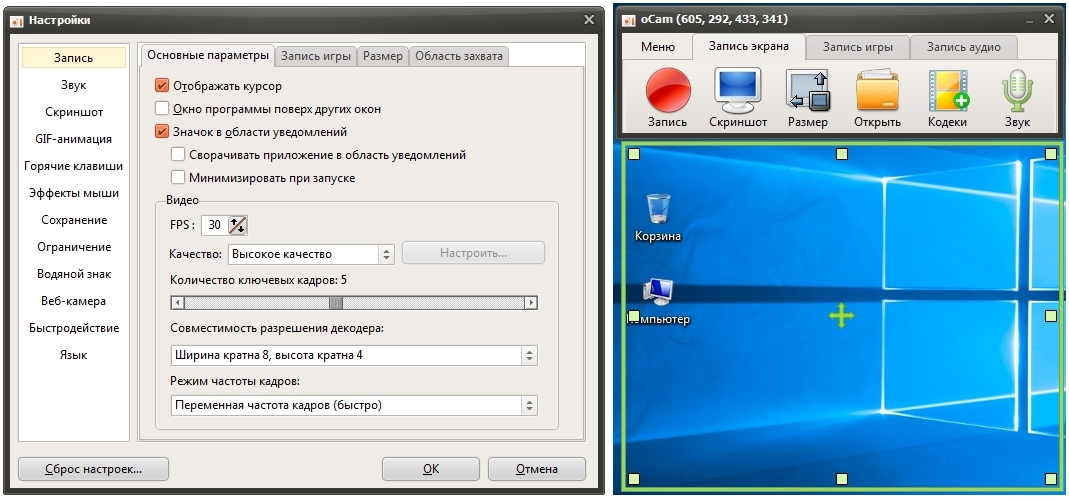
Task: Disable the Отображать курсор checkbox
Action: tap(162, 86)
